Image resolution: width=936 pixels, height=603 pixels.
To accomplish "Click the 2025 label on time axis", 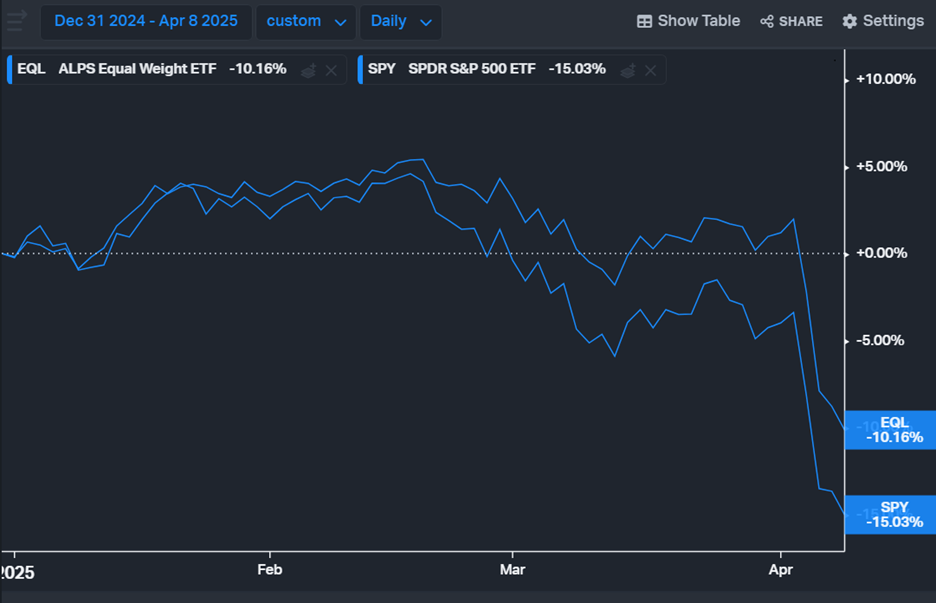I will pos(17,573).
